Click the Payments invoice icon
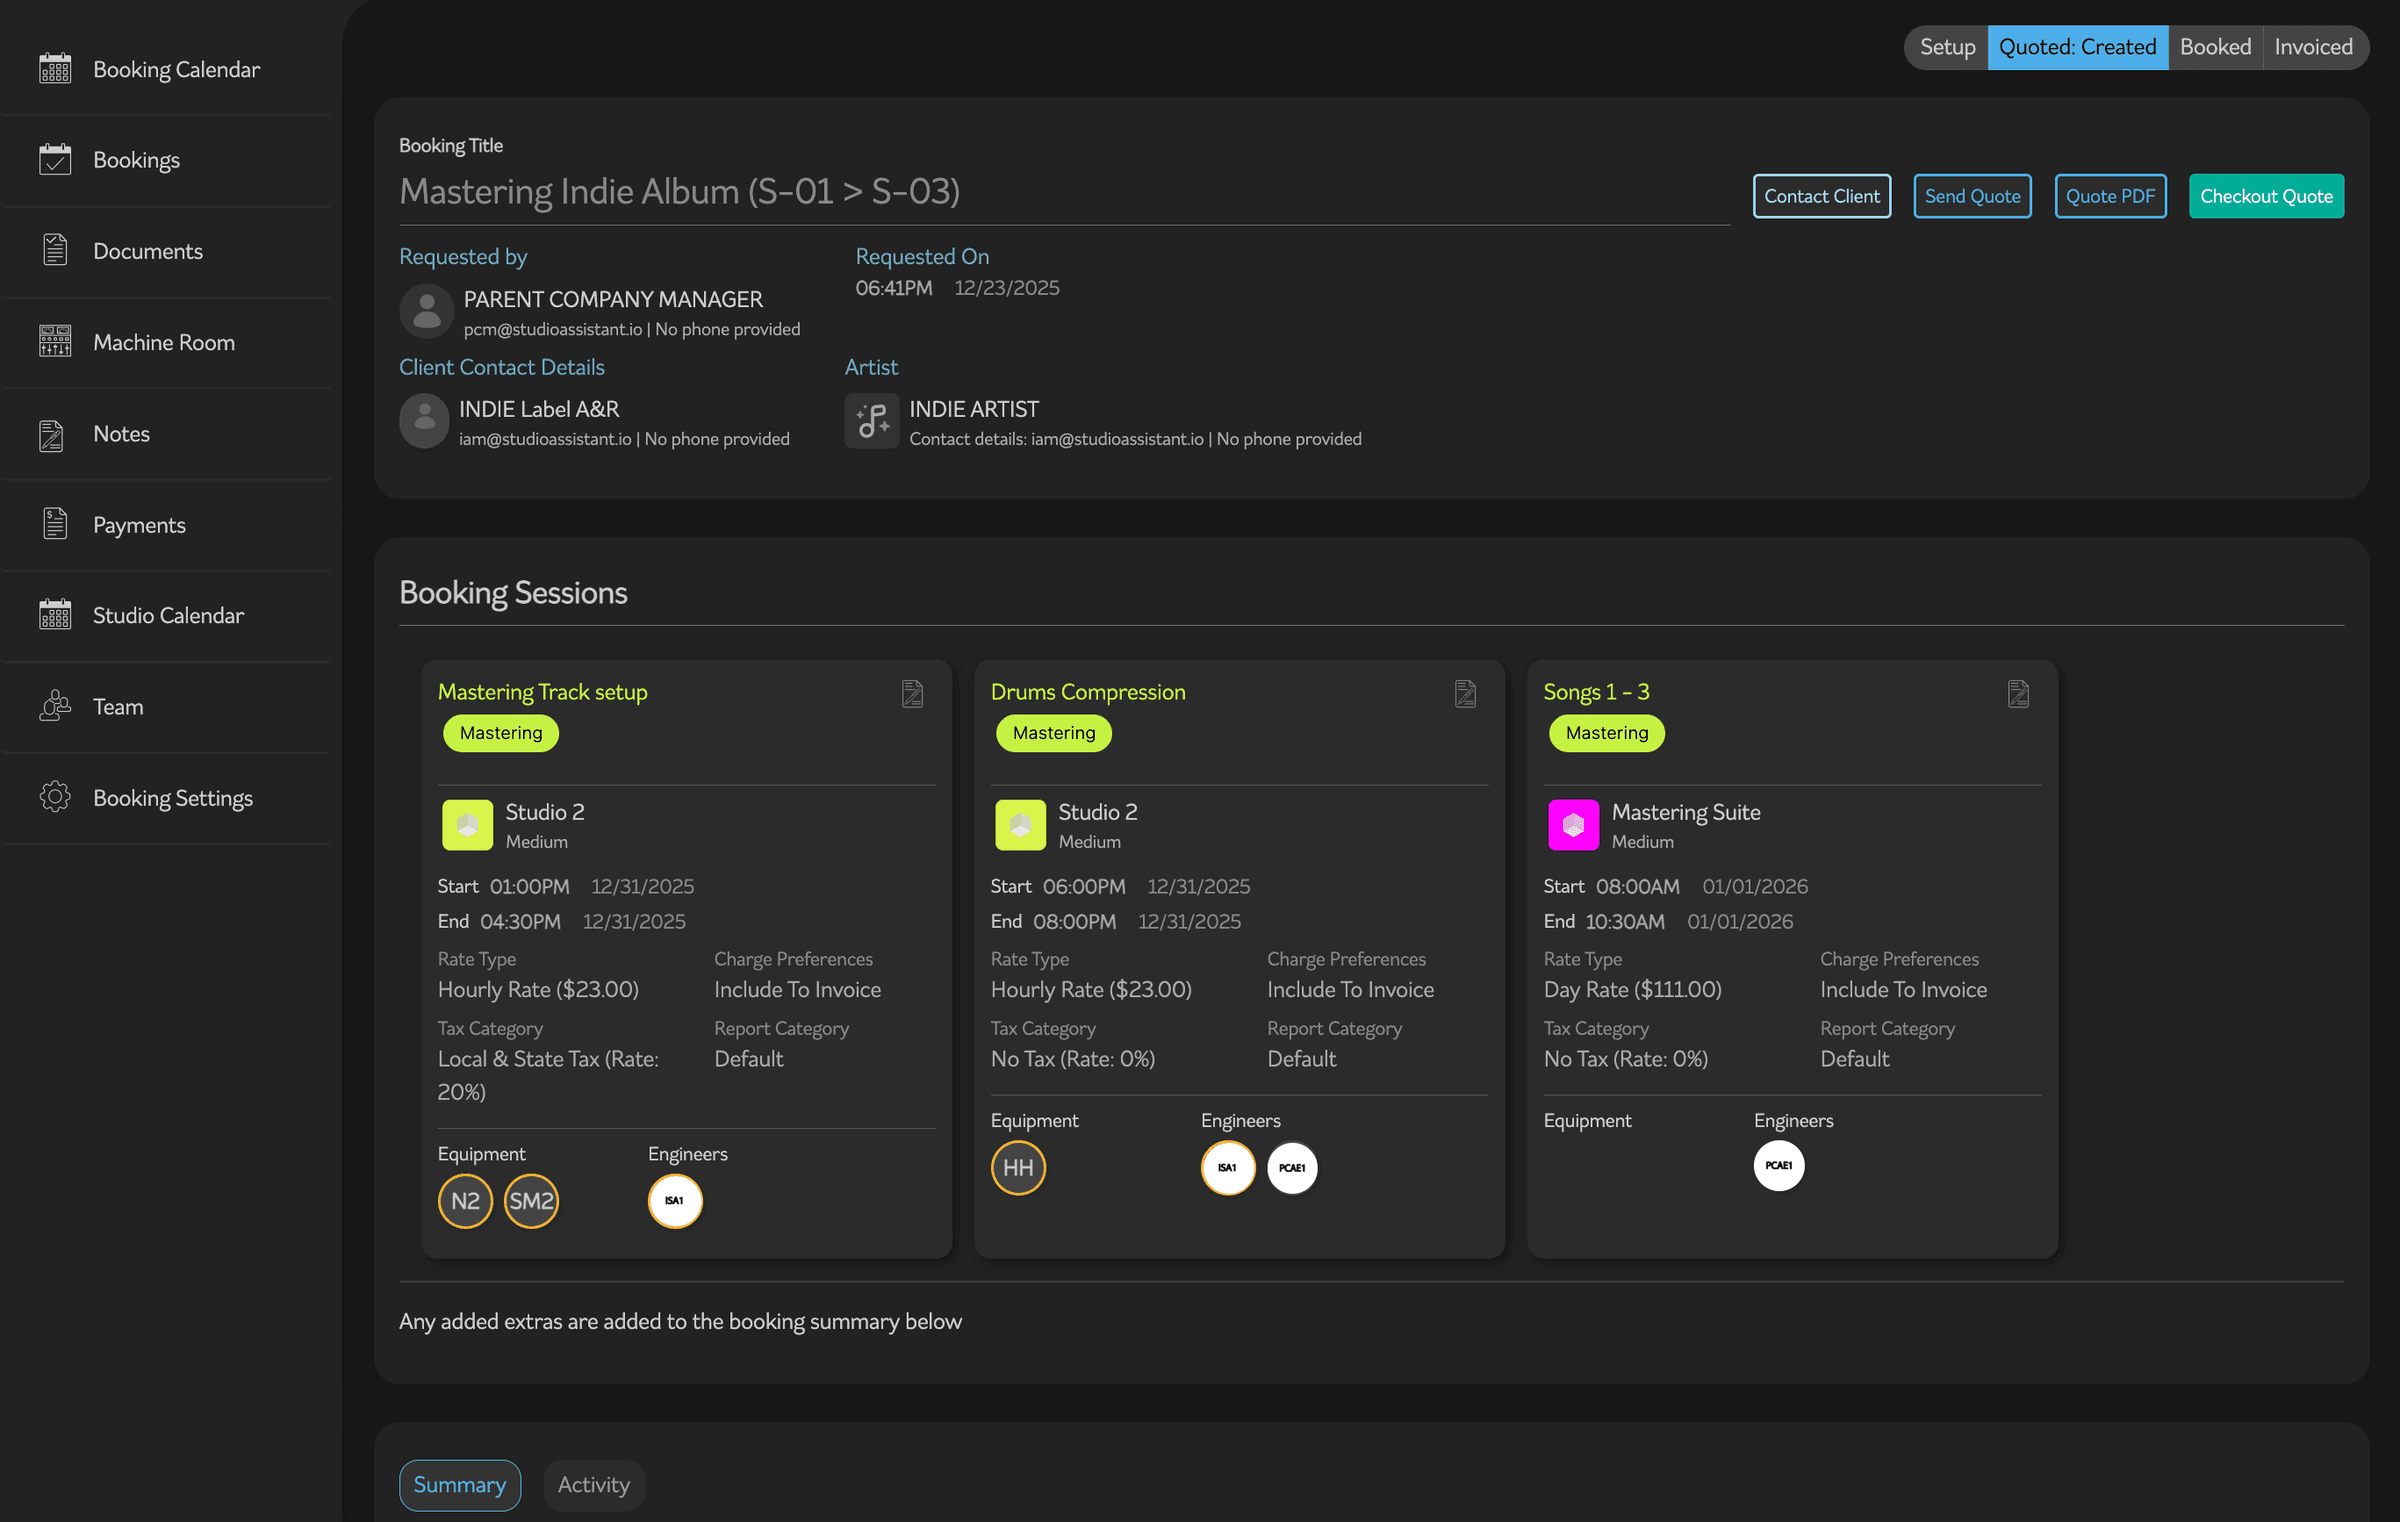This screenshot has height=1522, width=2400. 55,524
